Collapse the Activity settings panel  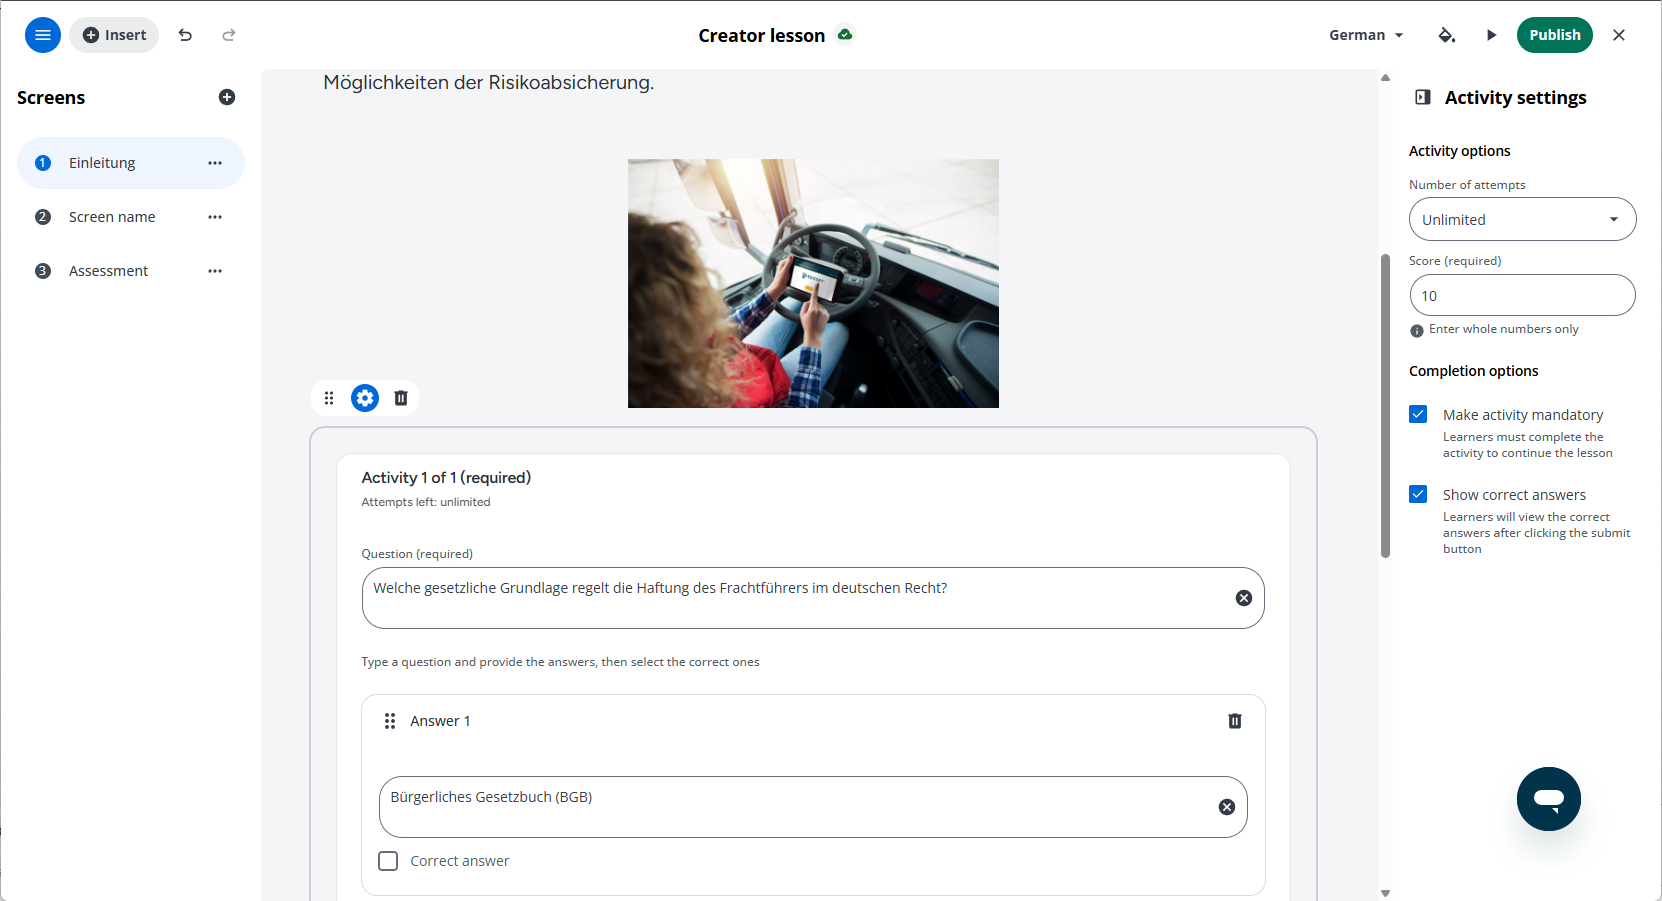[1423, 97]
